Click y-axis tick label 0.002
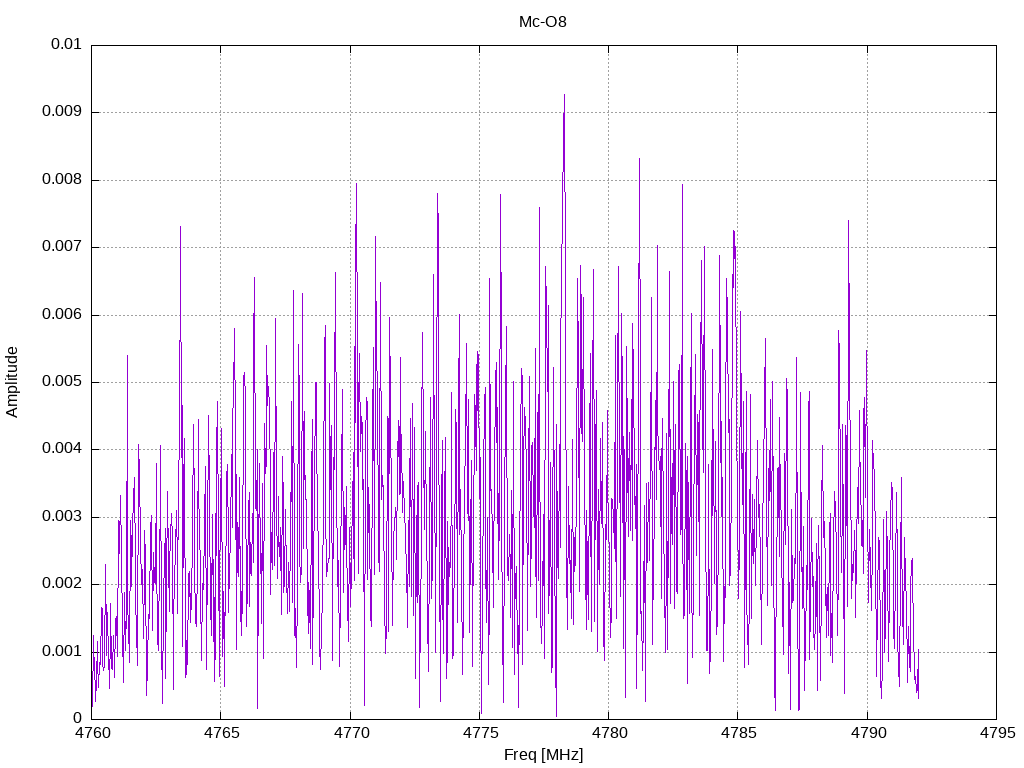The width and height of the screenshot is (1024, 768). [x=62, y=584]
